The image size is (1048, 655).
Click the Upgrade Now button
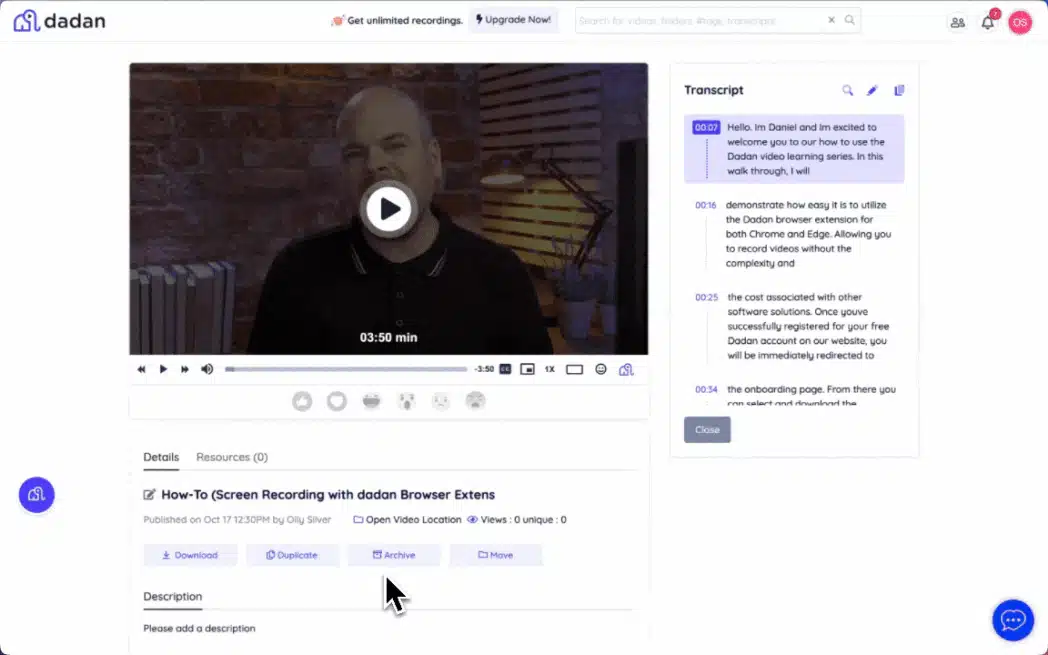(513, 19)
